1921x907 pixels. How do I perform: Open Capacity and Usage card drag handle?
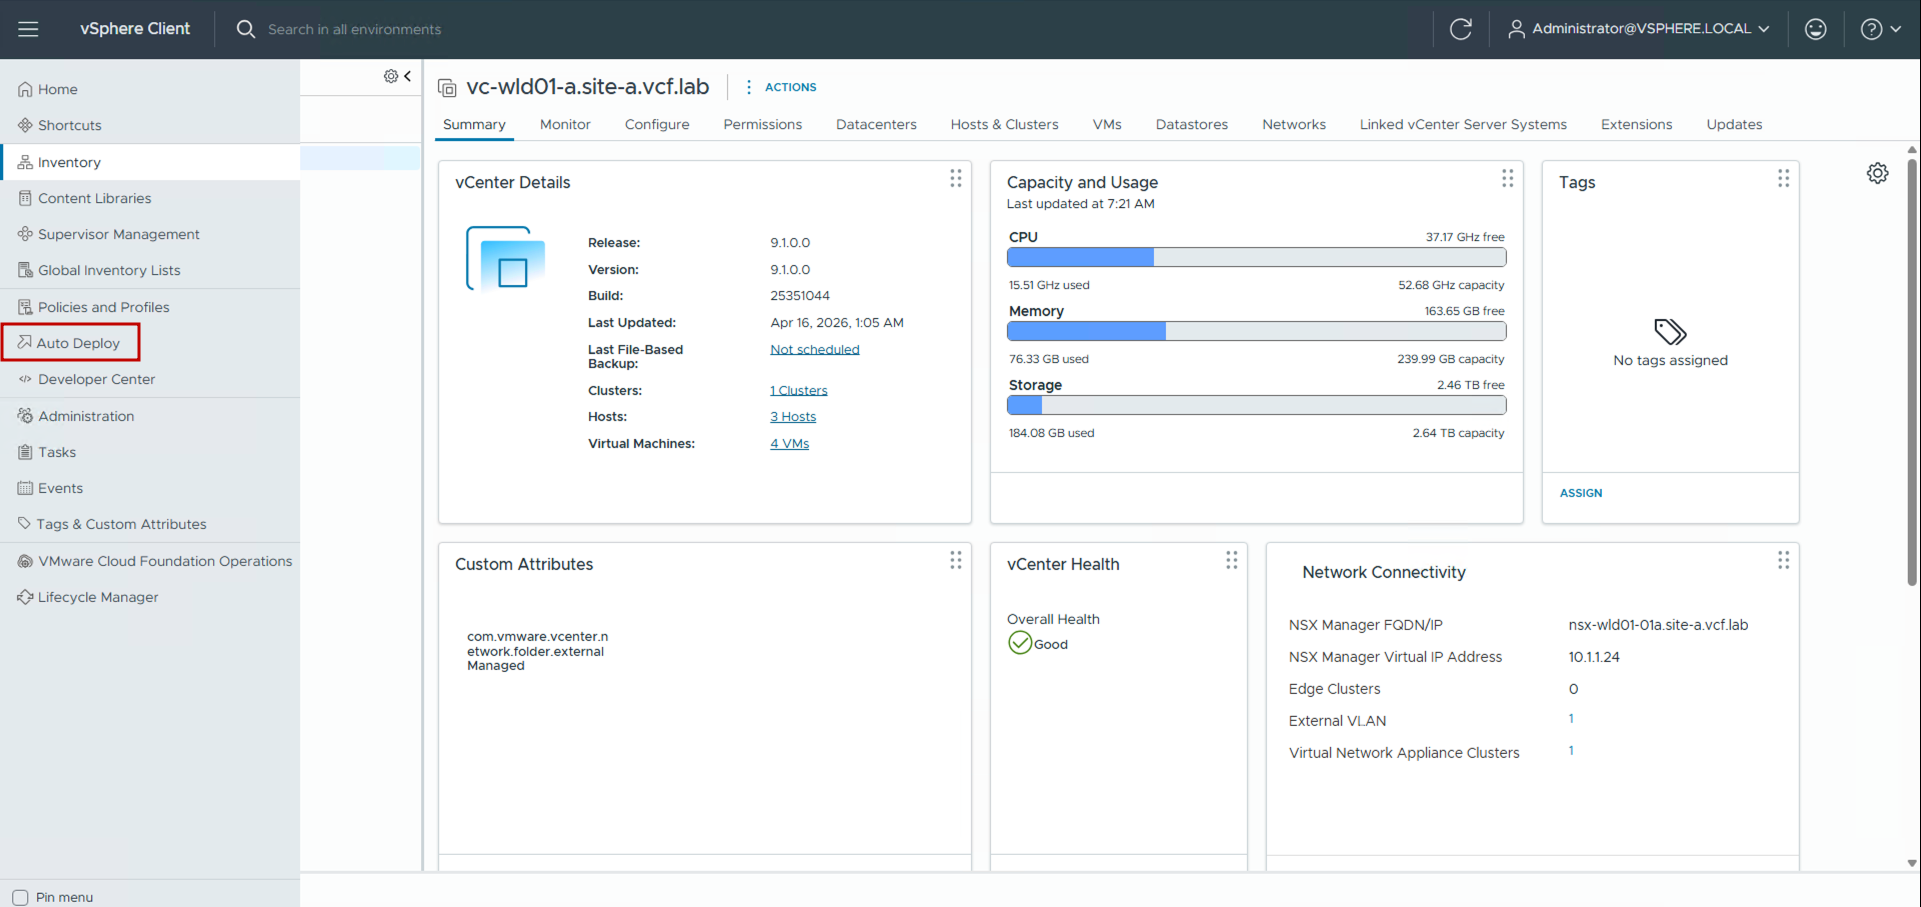pos(1507,178)
